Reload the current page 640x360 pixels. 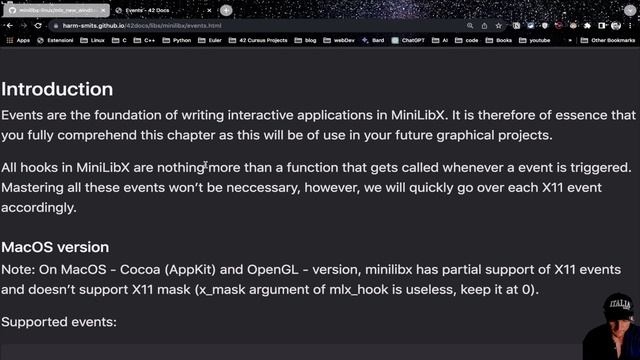pos(38,26)
